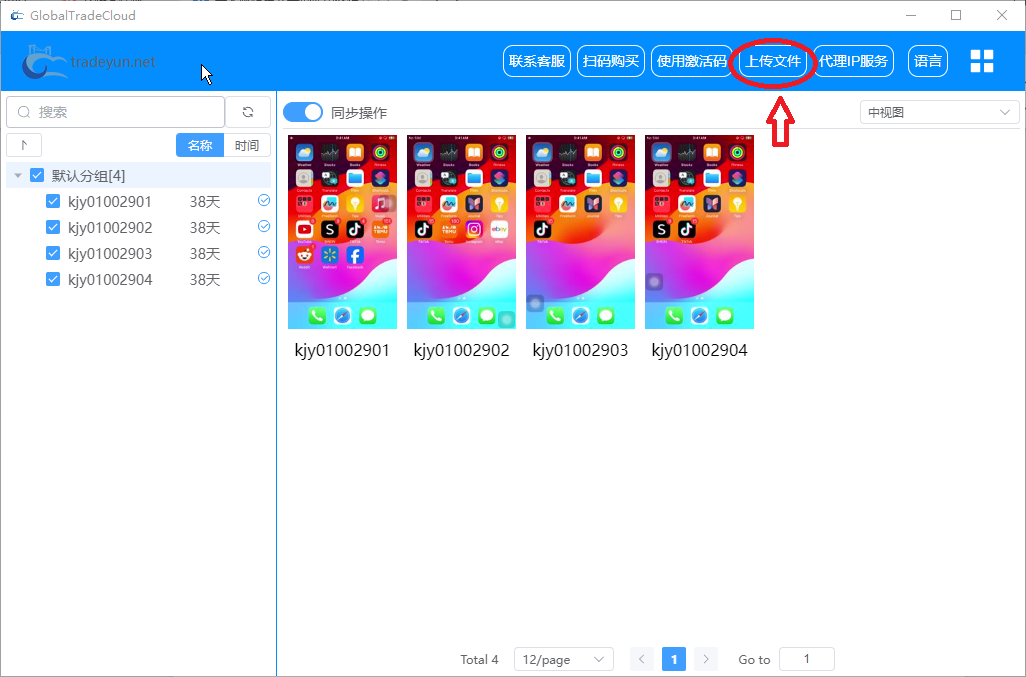Open the 12/page page-size dropdown
This screenshot has height=677, width=1026.
(x=563, y=659)
